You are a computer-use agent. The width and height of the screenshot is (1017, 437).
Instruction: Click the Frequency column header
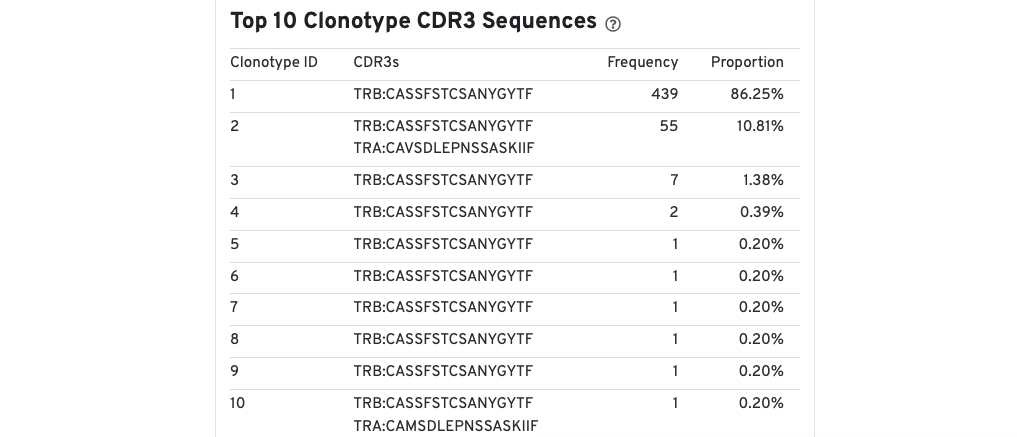tap(642, 62)
